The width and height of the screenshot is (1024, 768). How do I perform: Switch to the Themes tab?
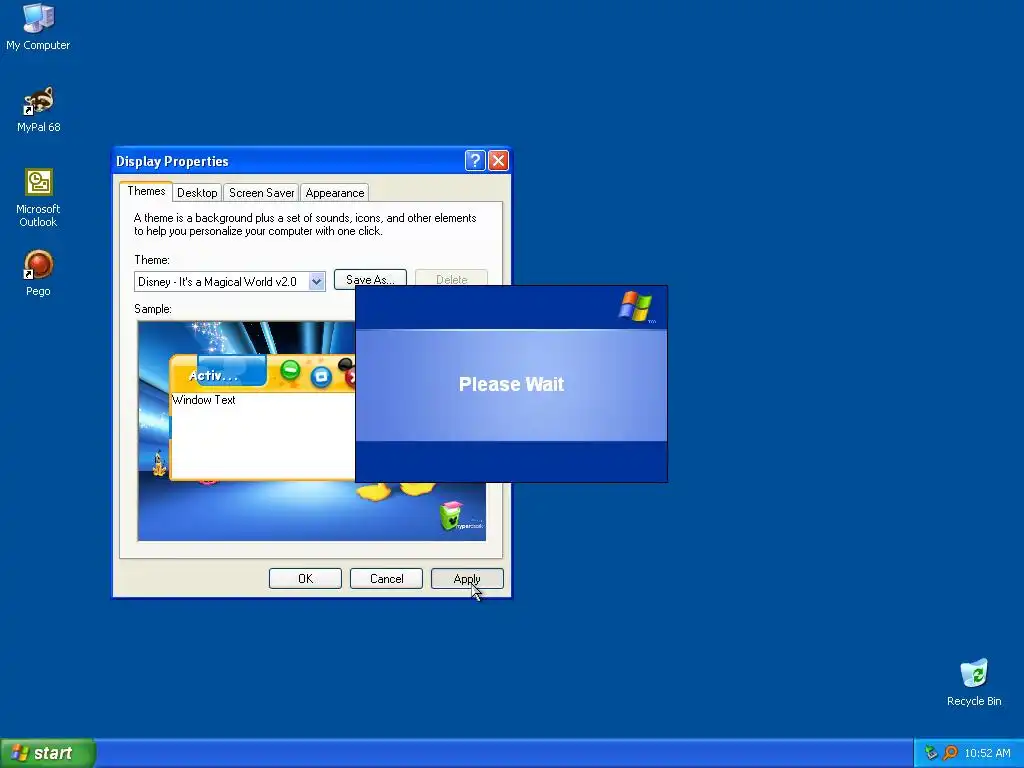(146, 191)
